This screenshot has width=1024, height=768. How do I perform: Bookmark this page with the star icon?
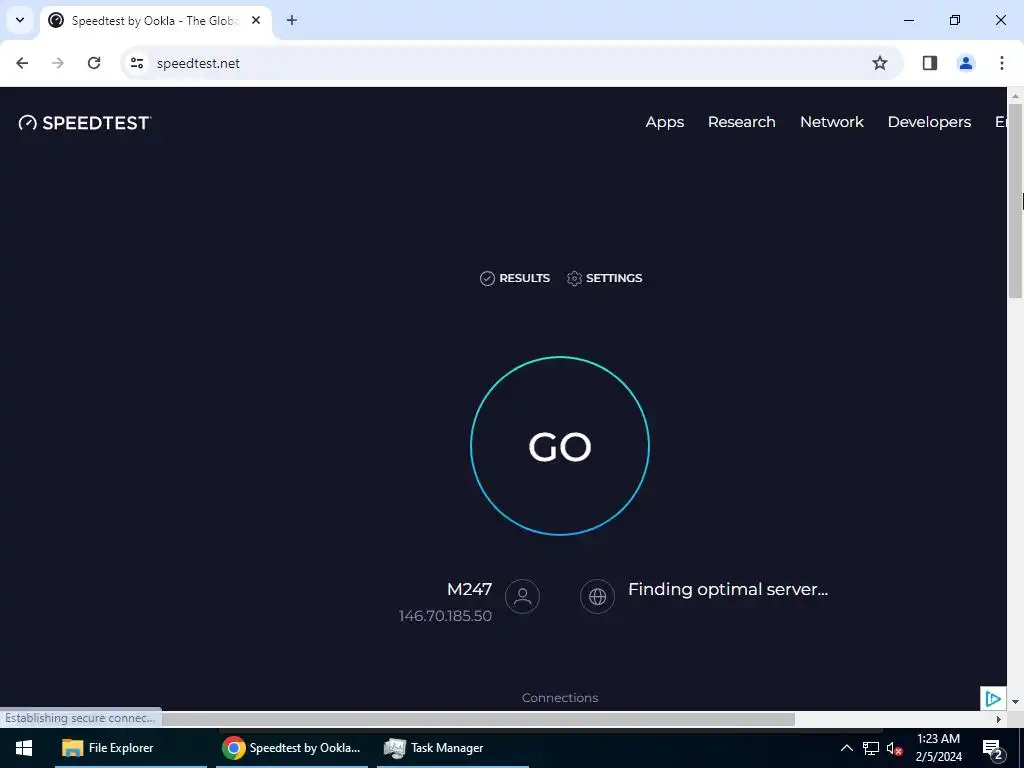880,63
